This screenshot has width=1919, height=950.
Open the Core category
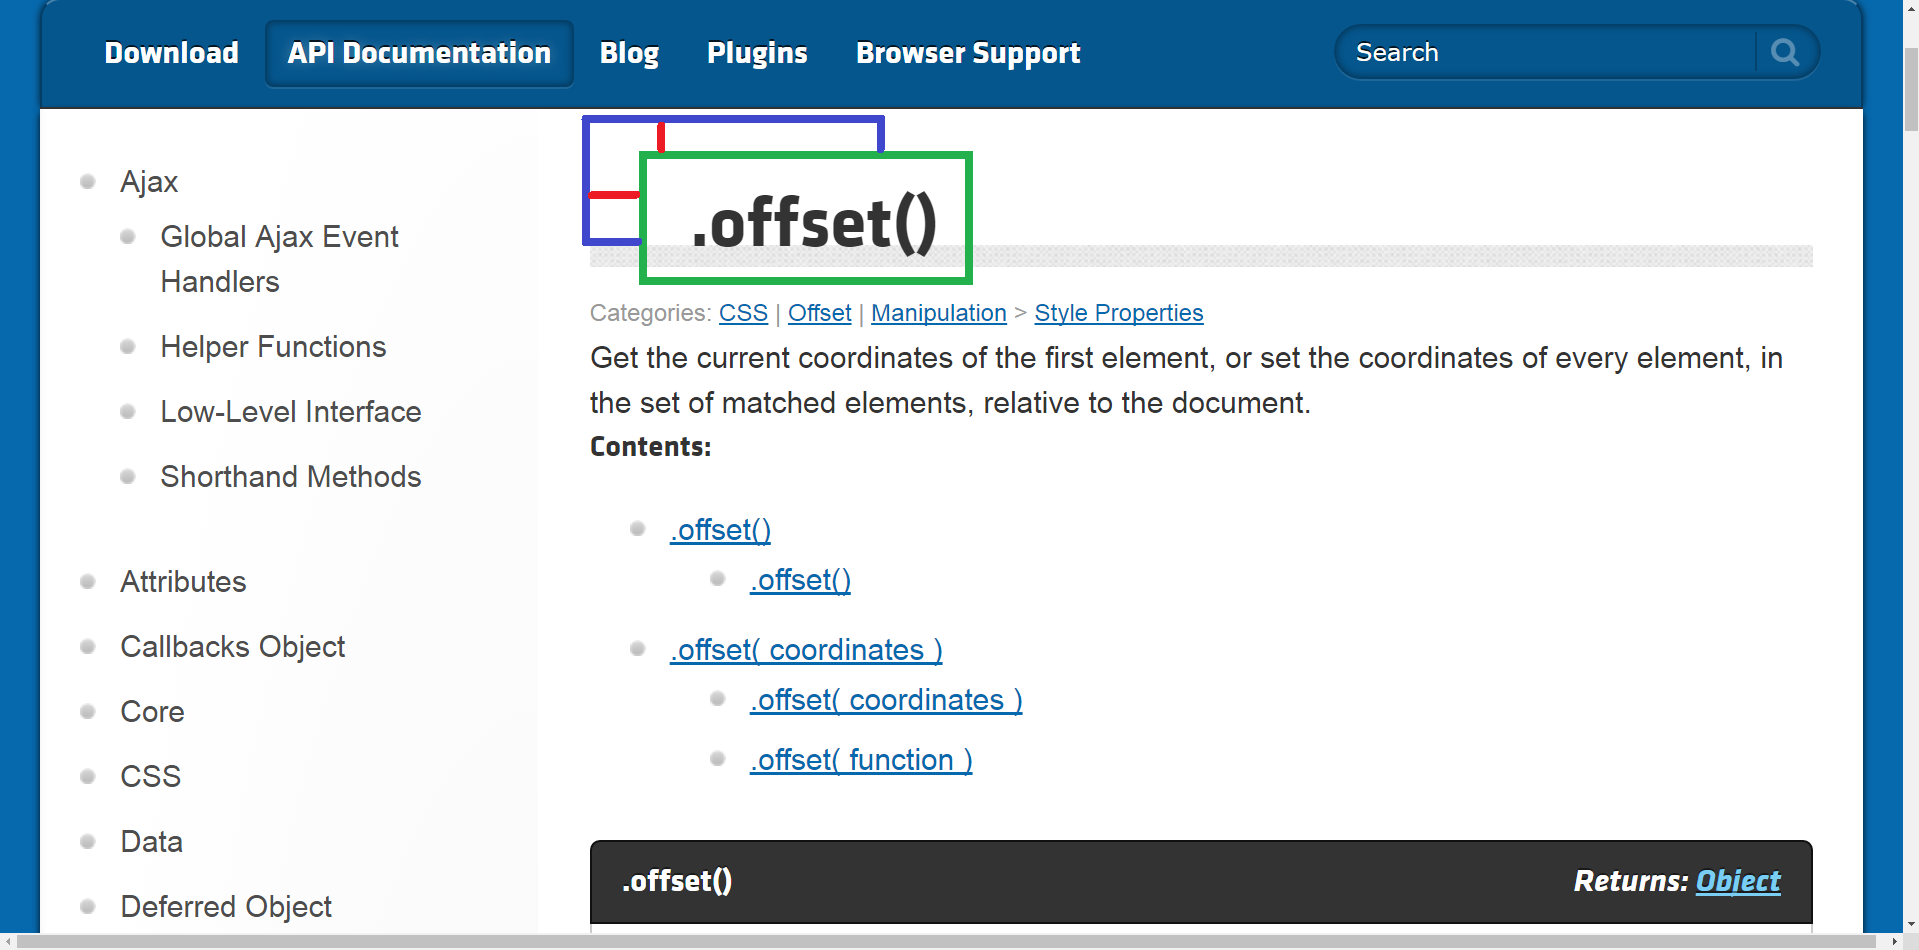tap(152, 712)
